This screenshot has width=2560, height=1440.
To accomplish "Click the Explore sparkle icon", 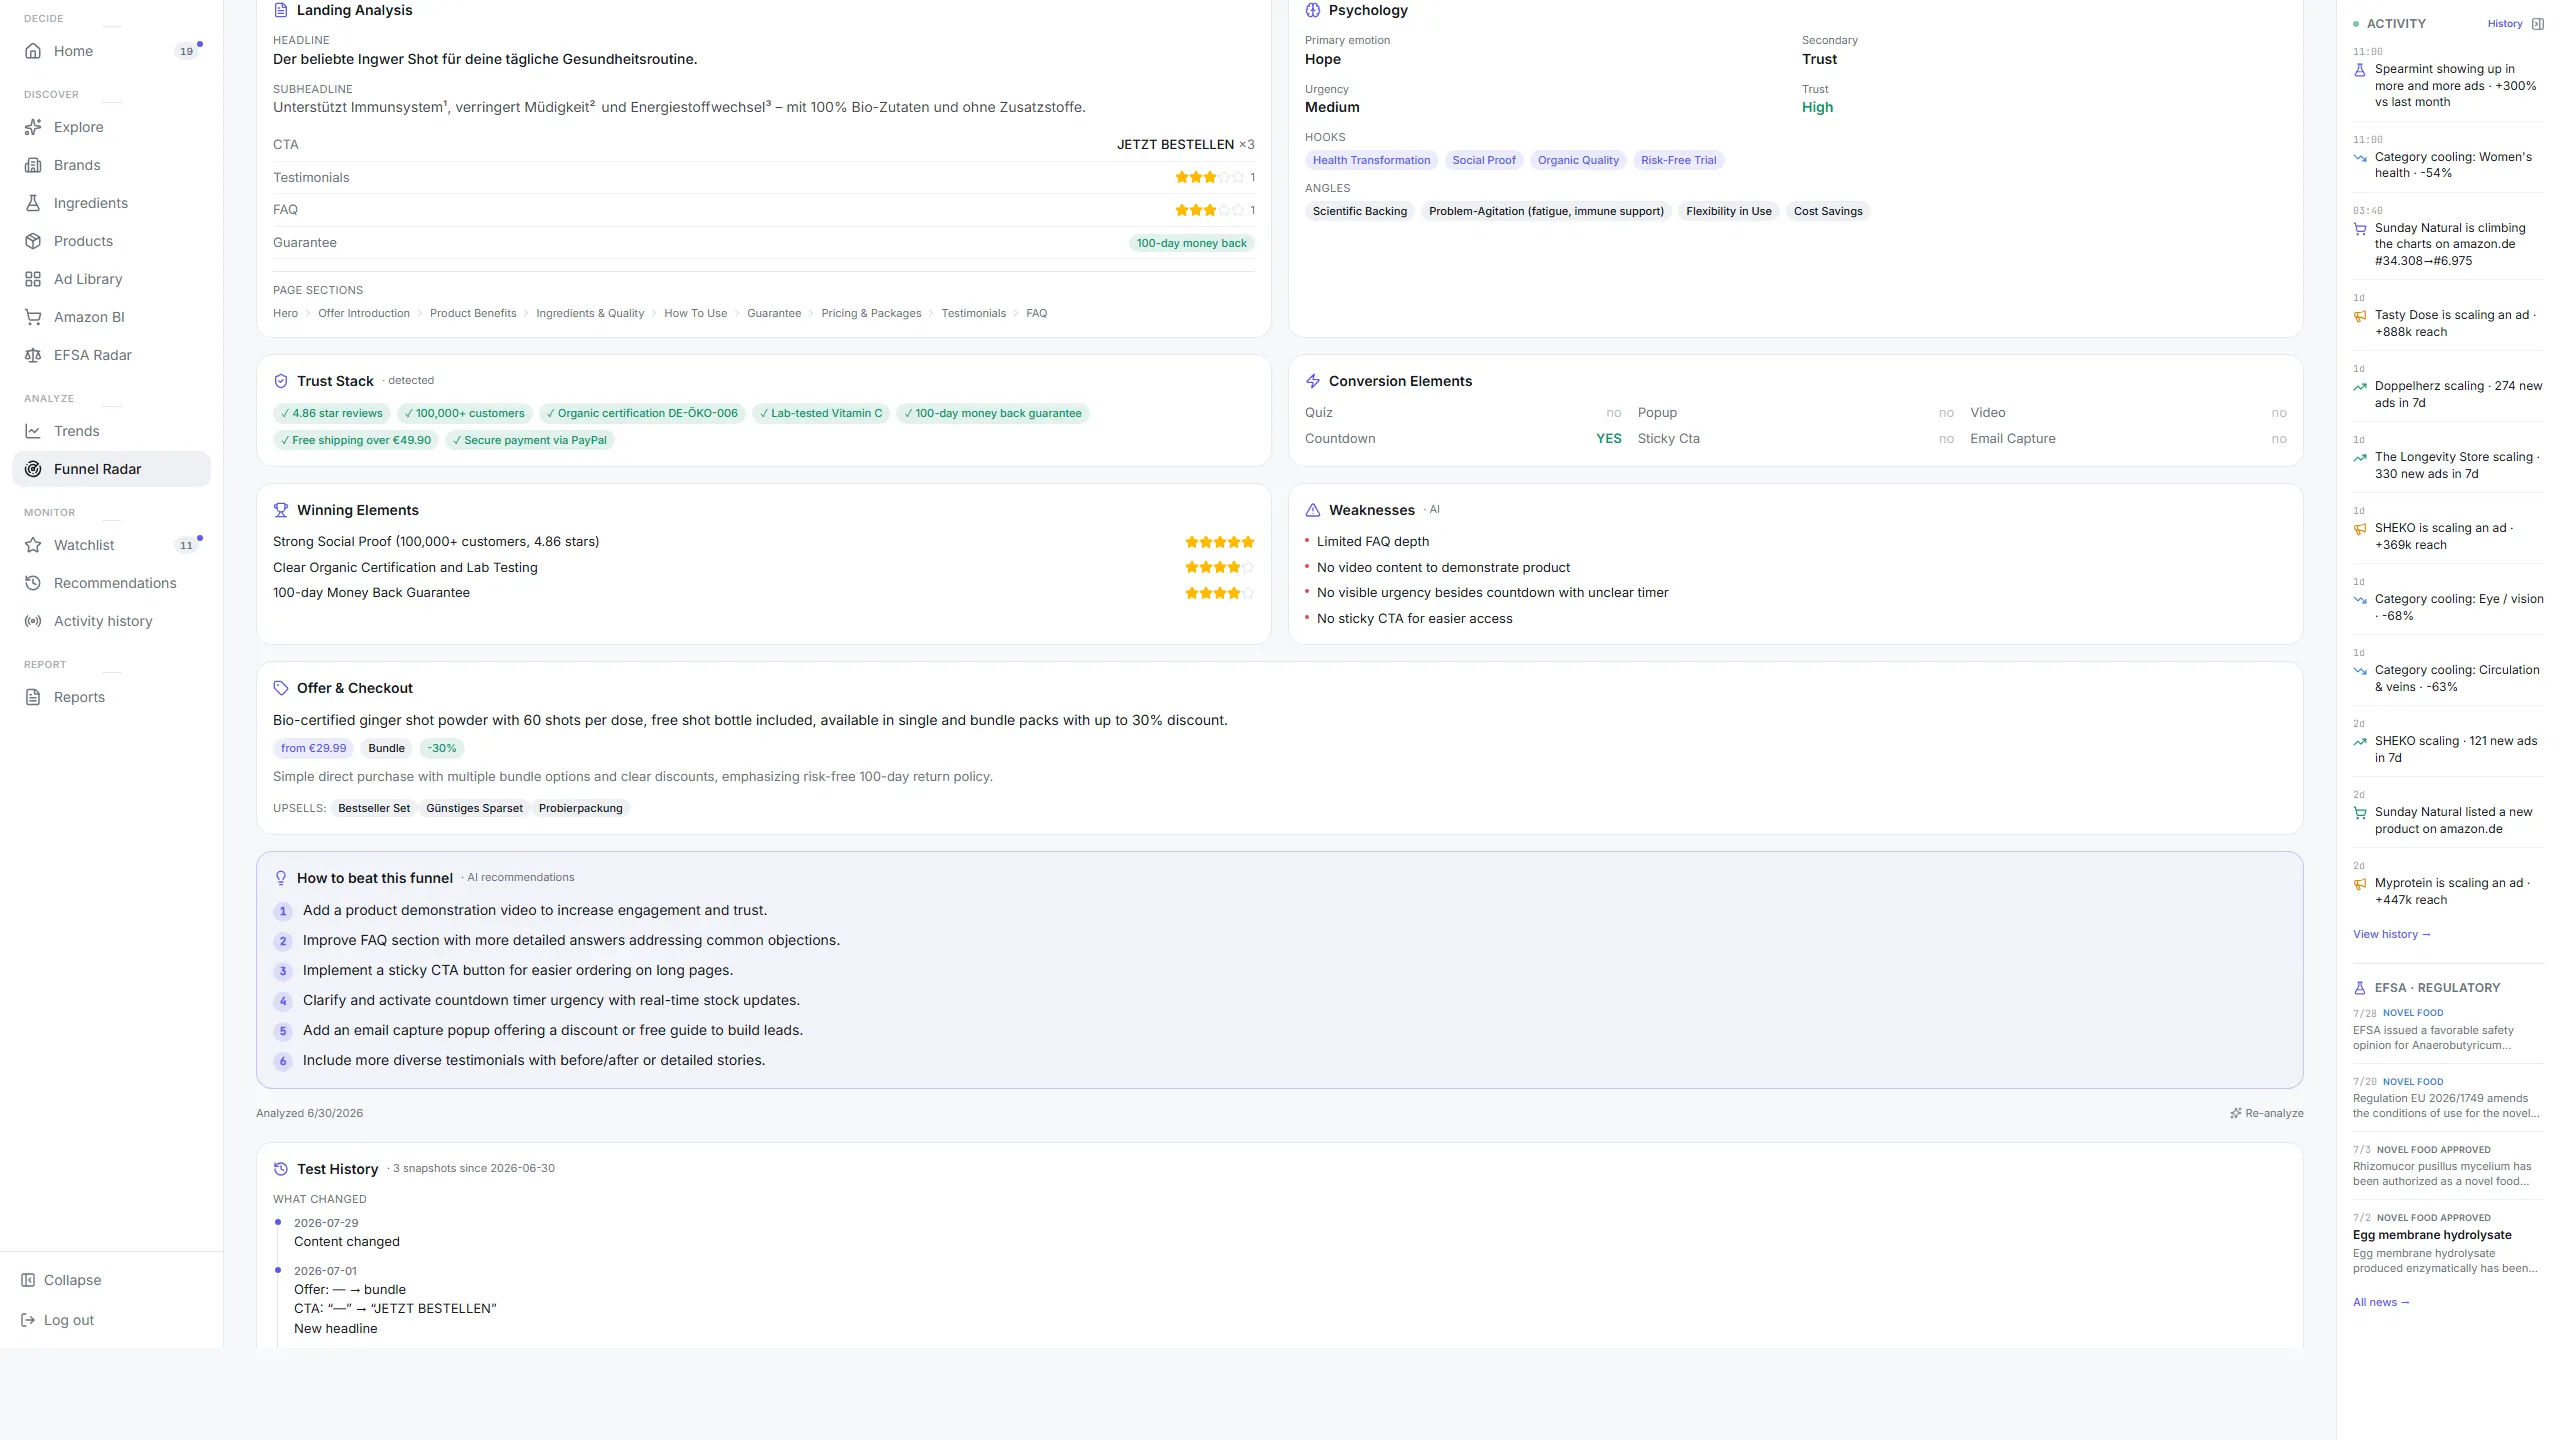I will click(33, 127).
